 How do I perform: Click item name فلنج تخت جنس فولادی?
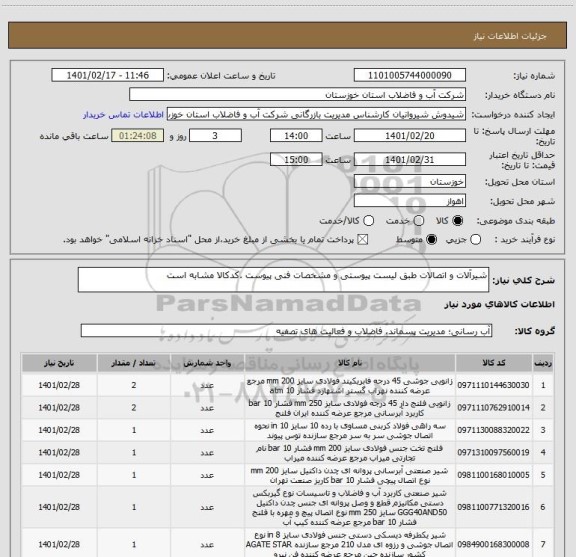tap(350, 453)
